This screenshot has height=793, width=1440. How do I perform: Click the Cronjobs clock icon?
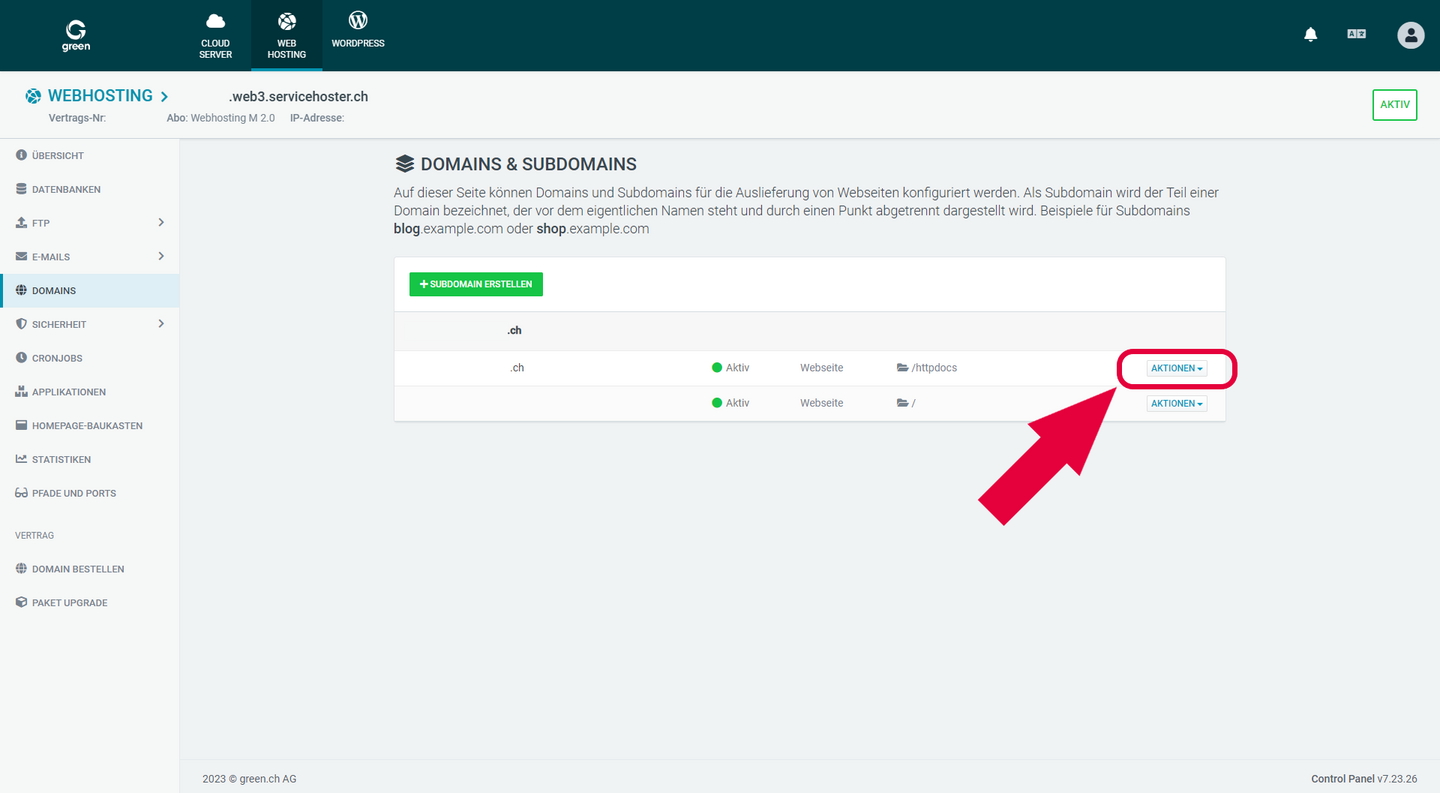21,358
